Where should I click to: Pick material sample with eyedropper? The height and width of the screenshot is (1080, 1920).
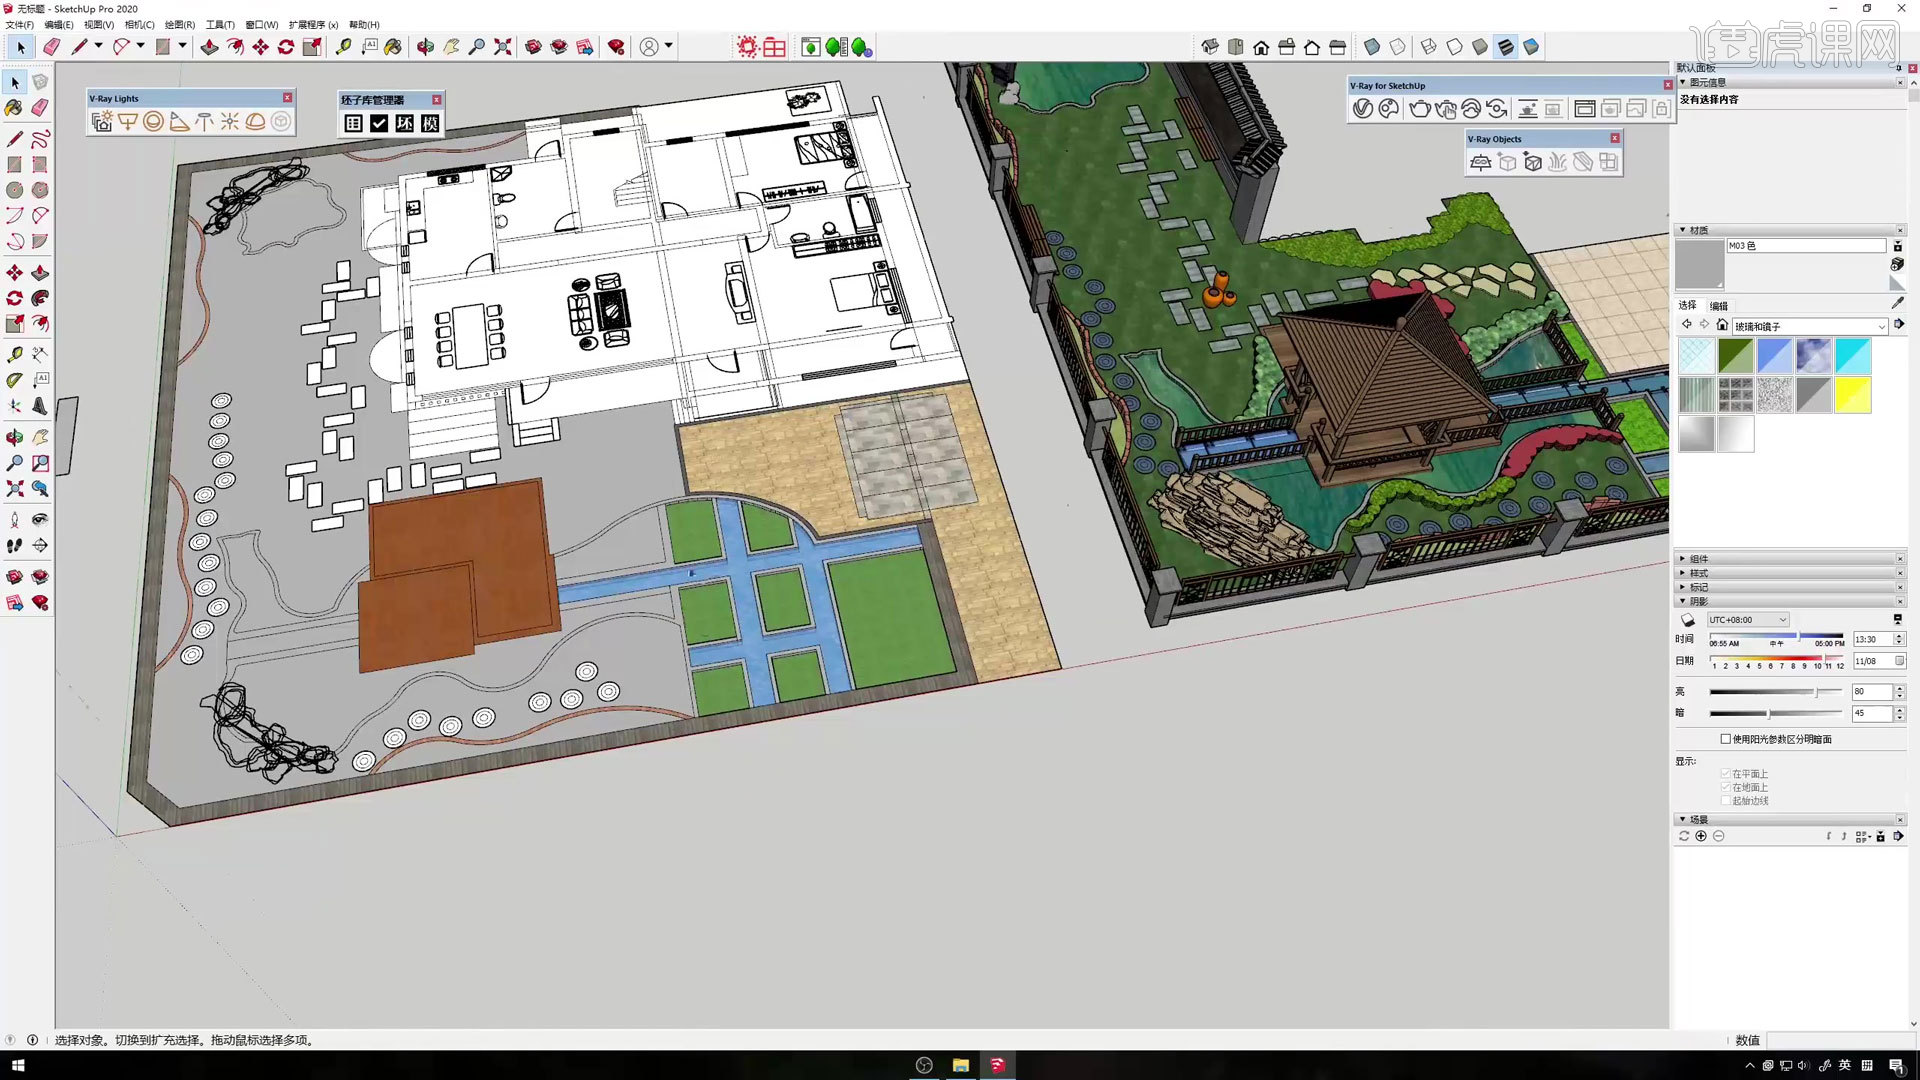pyautogui.click(x=1897, y=303)
